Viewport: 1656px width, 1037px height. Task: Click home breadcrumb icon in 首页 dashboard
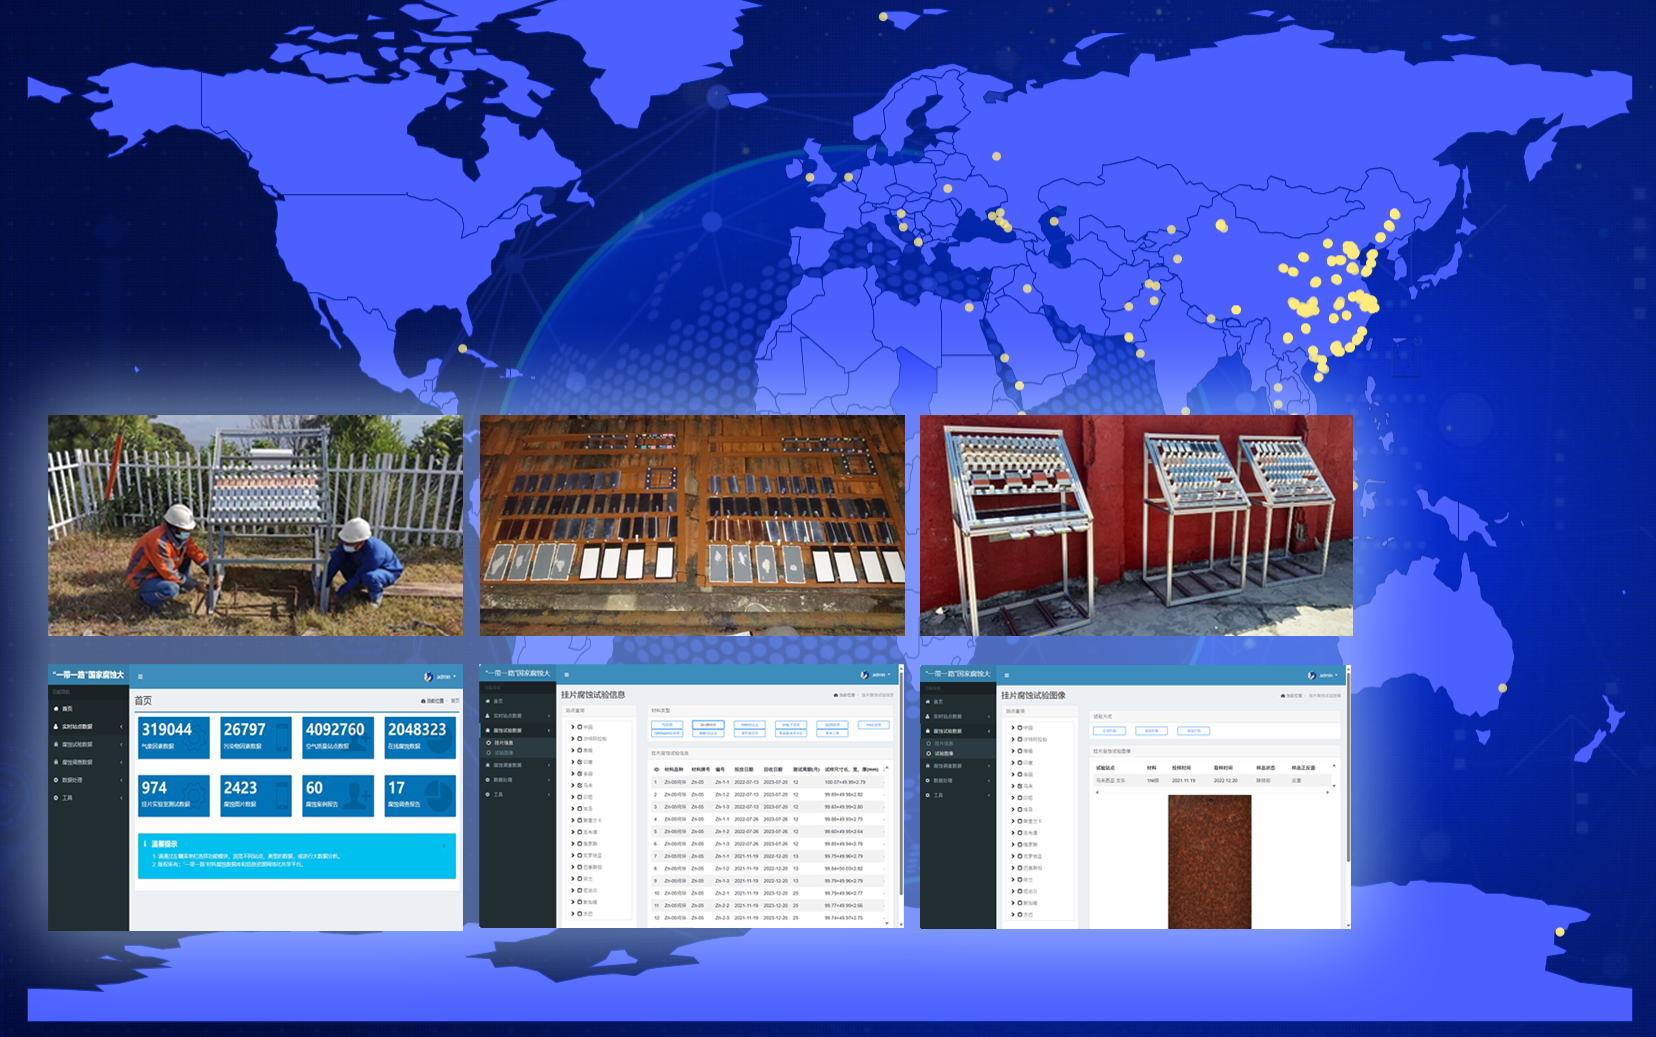click(424, 701)
